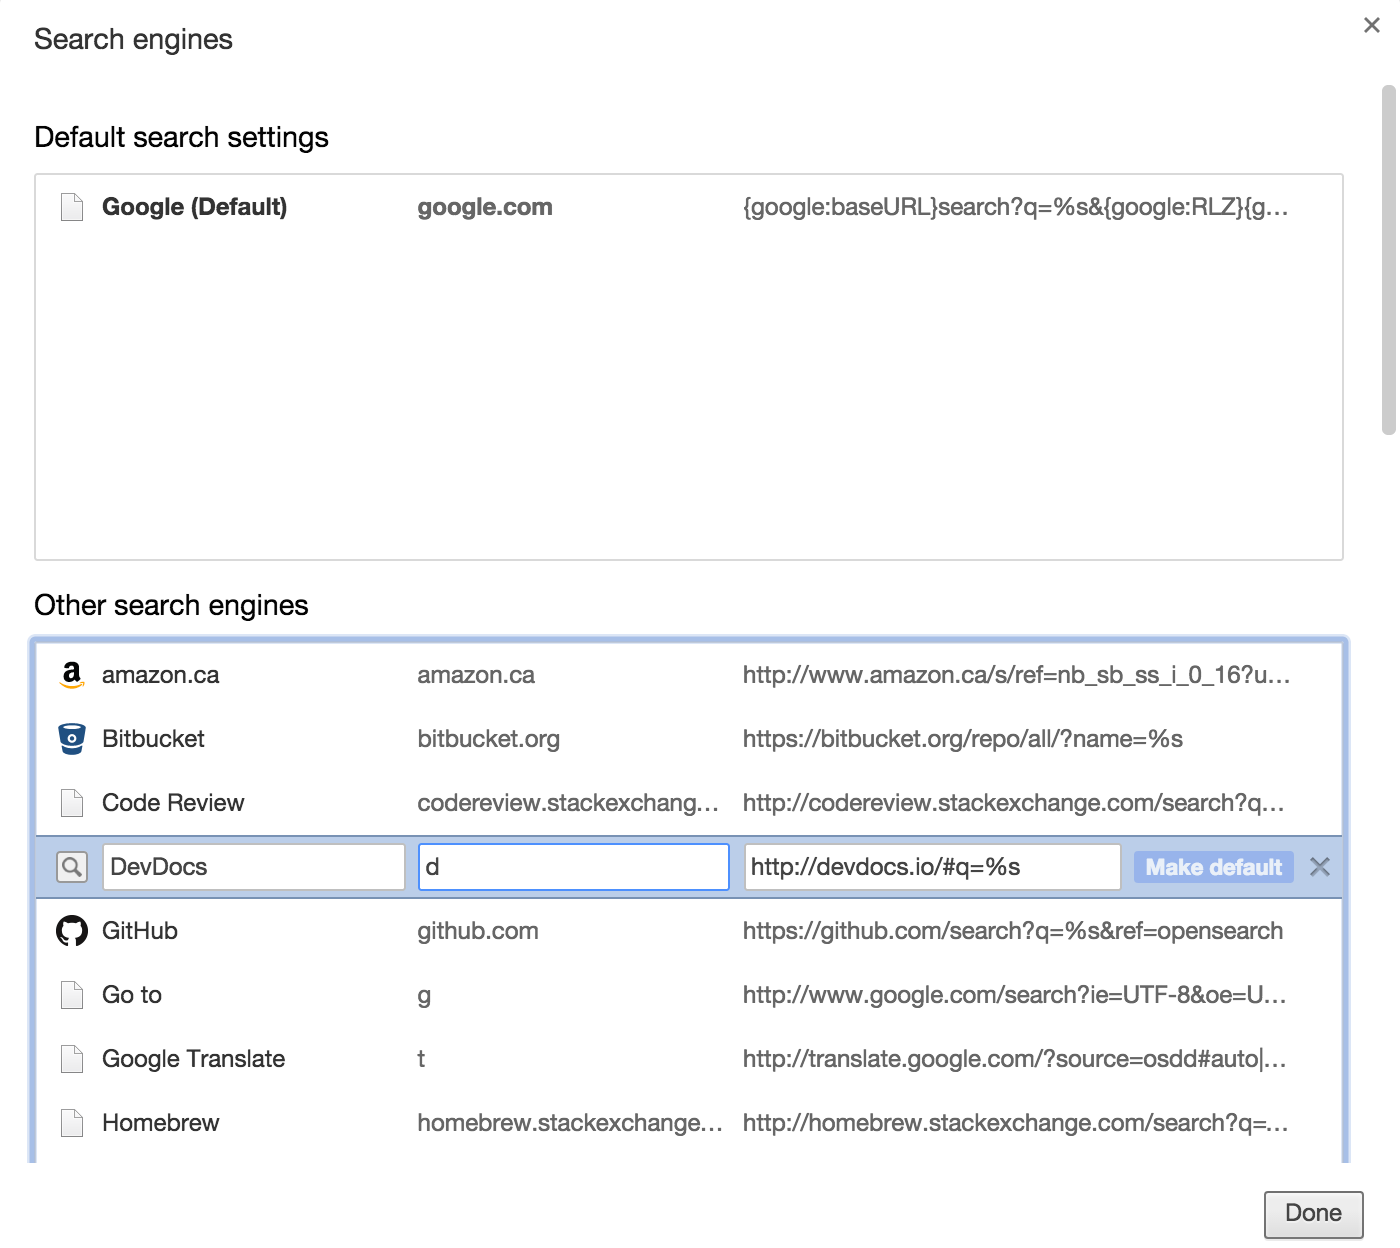
Task: Click the Bitbucket bucket icon
Action: click(72, 739)
